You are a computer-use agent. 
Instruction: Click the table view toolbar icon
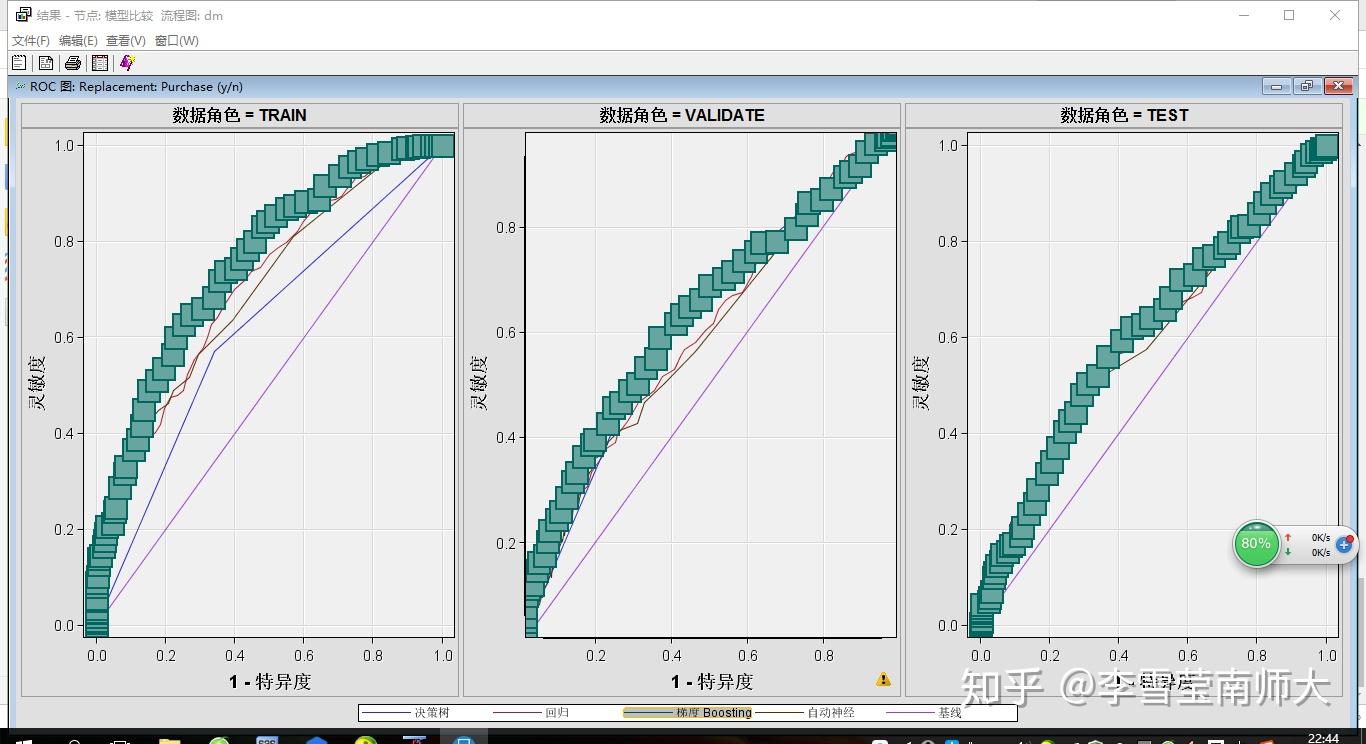100,63
